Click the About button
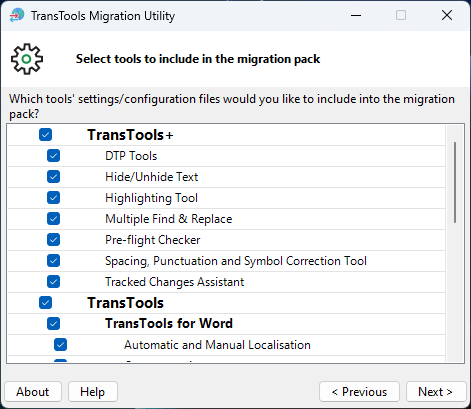Viewport: 471px width, 409px height. coord(33,392)
